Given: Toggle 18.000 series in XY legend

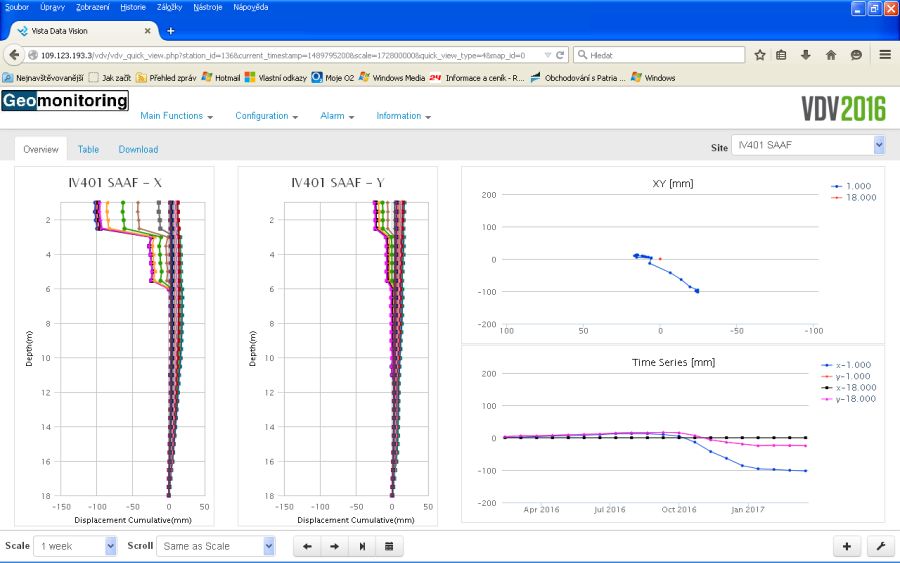Looking at the screenshot, I should coord(854,197).
